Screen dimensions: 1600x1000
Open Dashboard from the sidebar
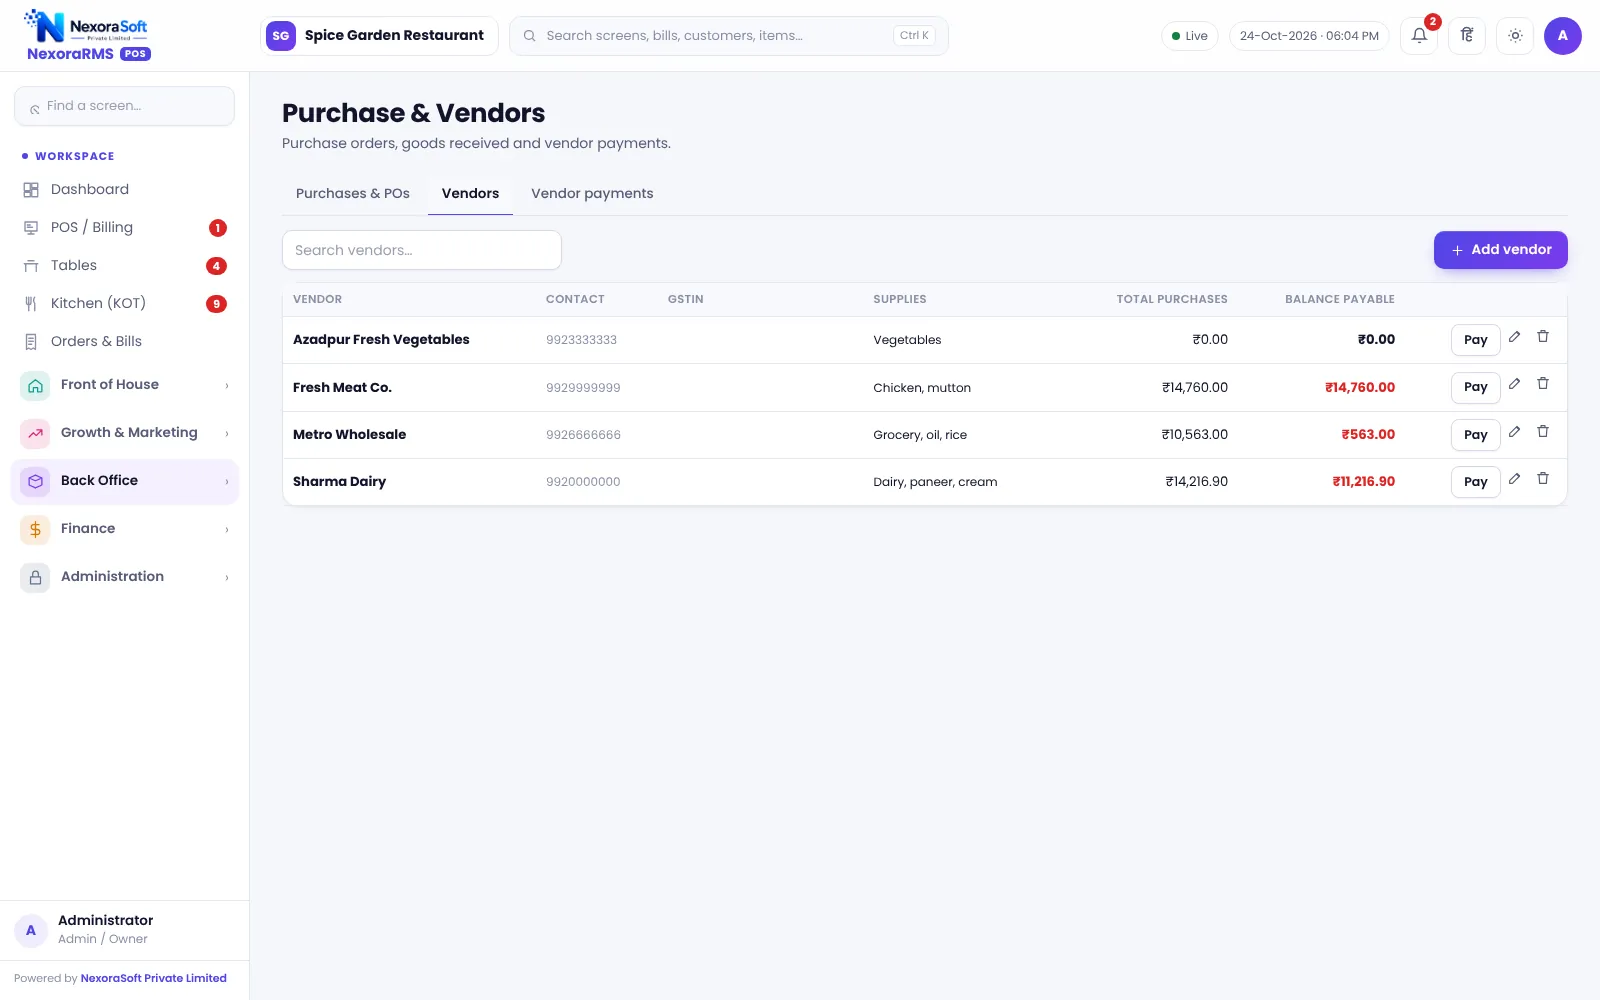coord(125,190)
